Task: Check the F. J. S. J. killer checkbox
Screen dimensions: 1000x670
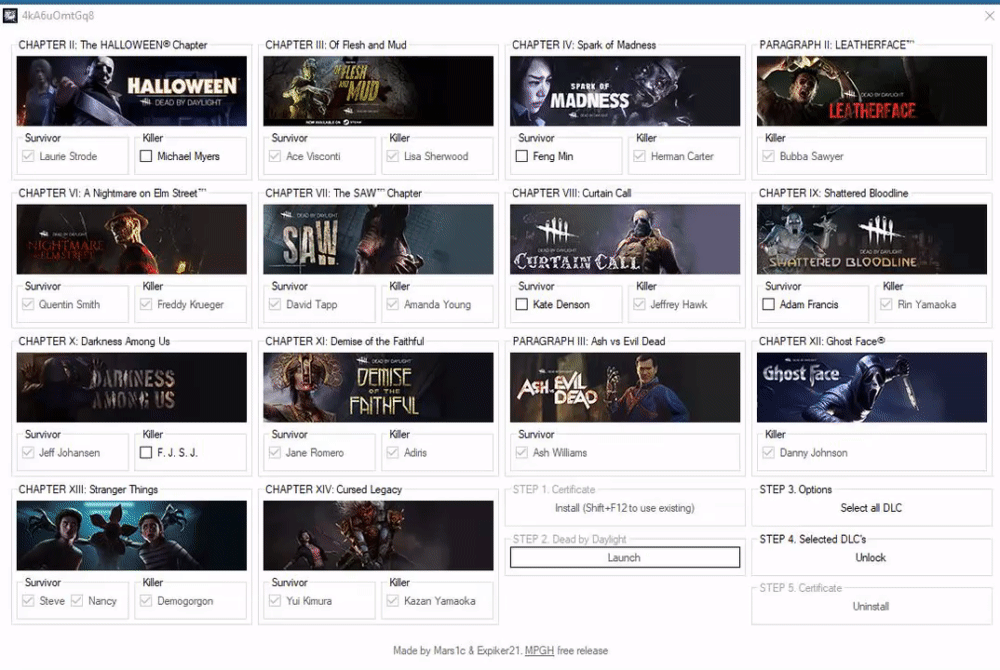Action: pos(146,453)
